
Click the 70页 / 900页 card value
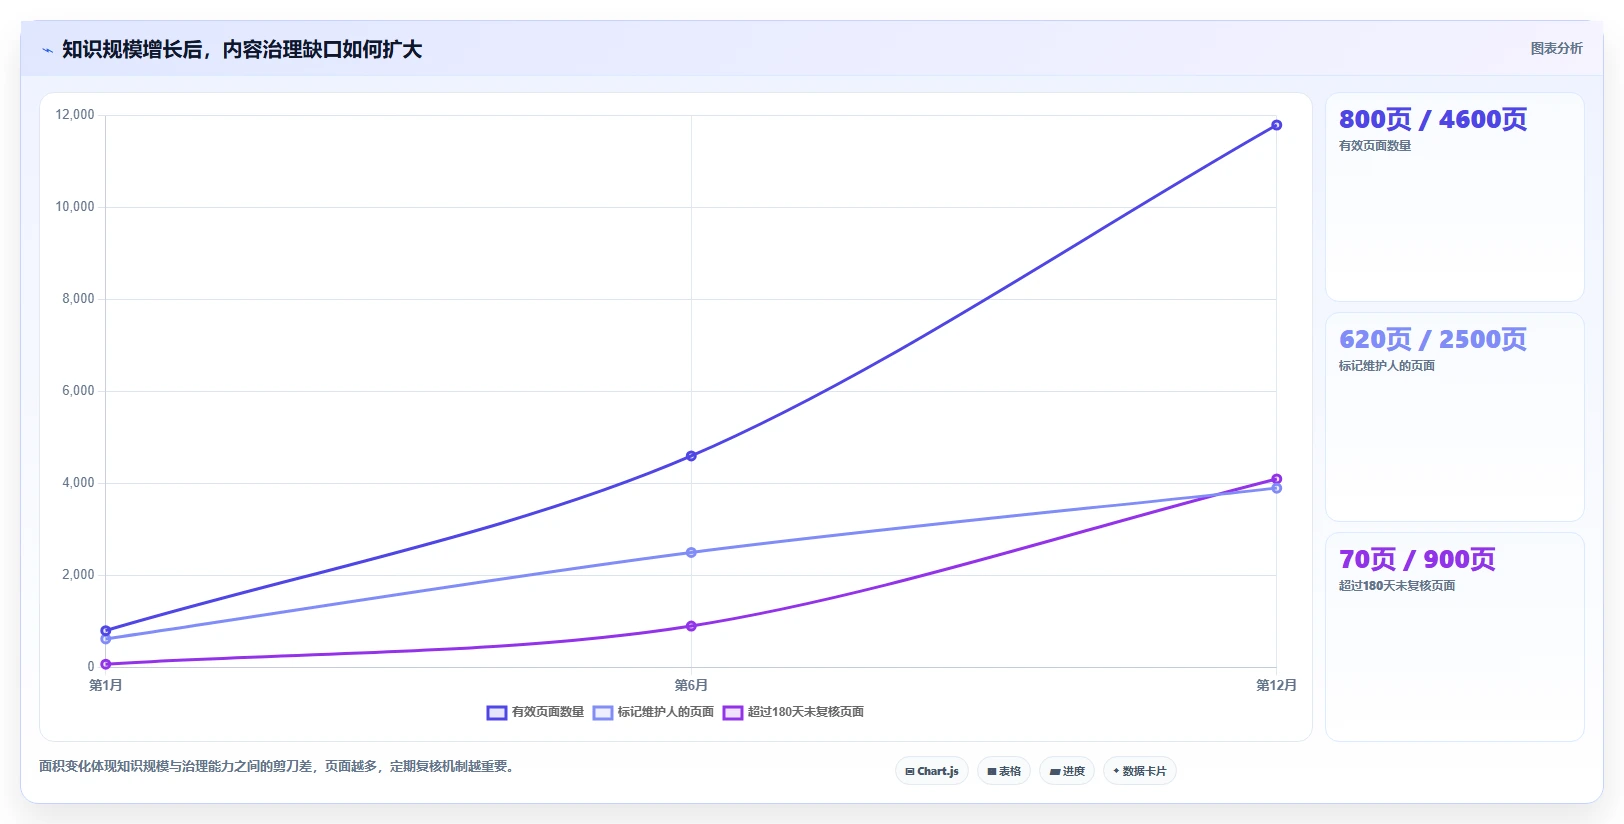click(1417, 559)
